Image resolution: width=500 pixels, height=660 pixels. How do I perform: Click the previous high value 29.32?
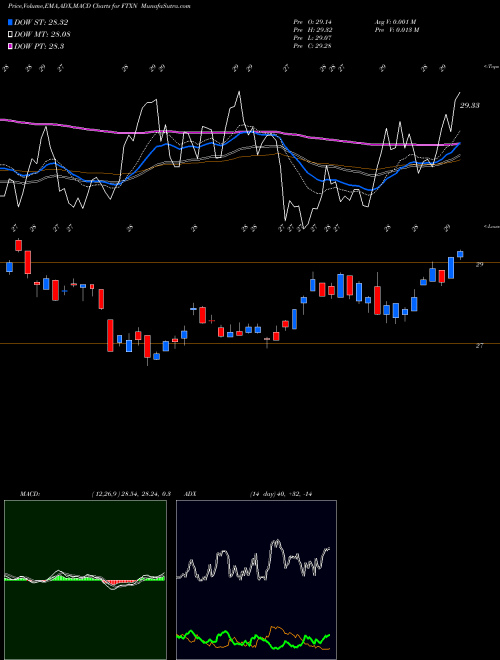tap(323, 30)
